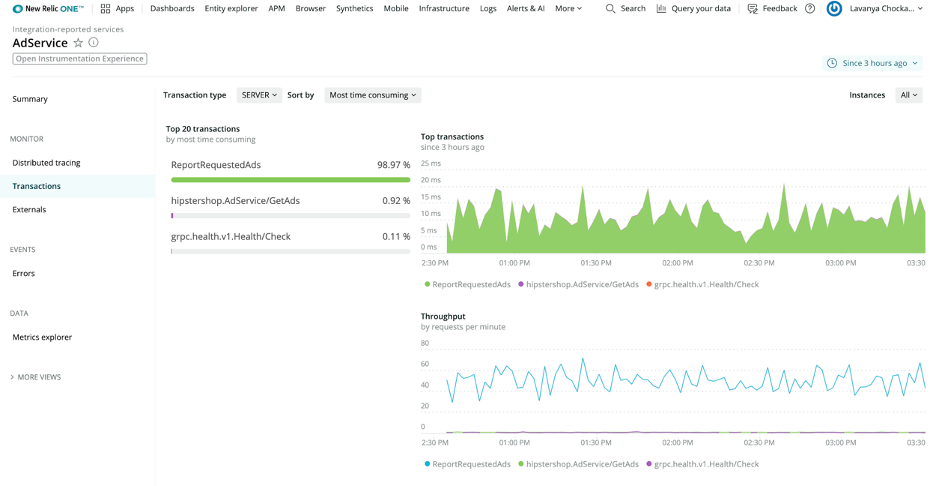Viewport: 936px width, 486px height.
Task: Toggle grpc.health.v1.Health/Check legend in Throughput chart
Action: [703, 464]
